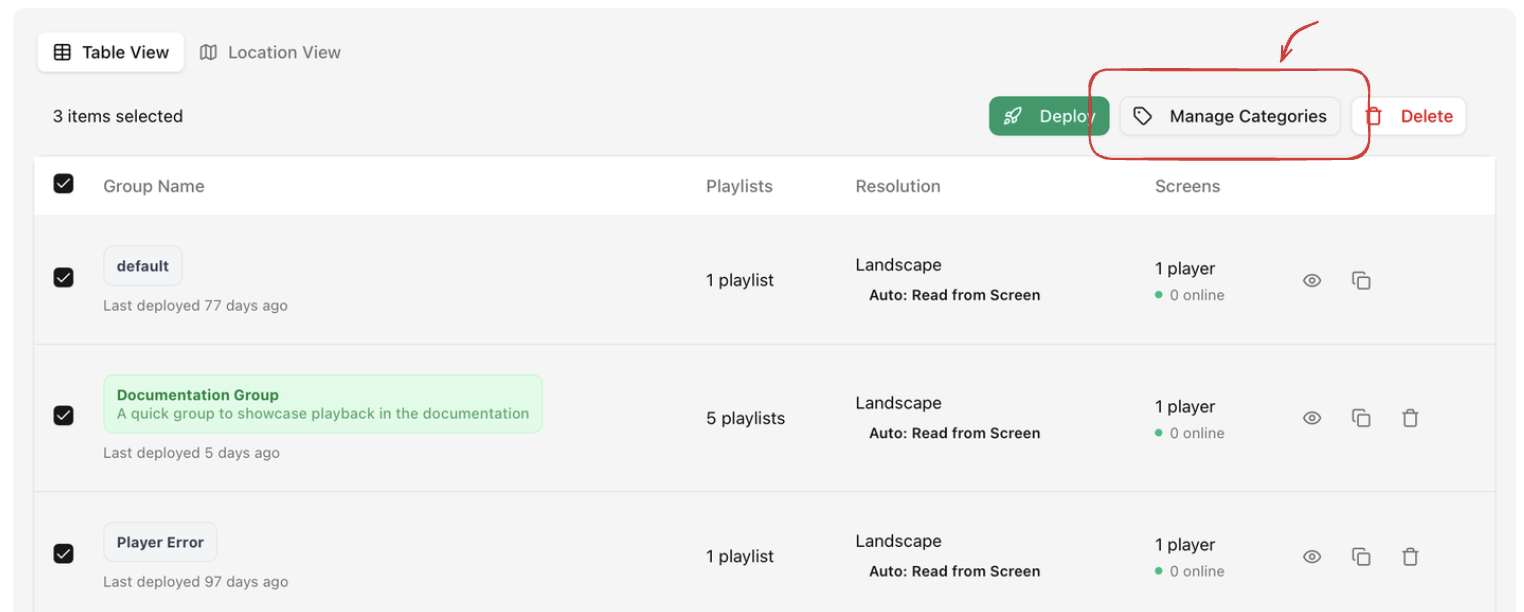Image resolution: width=1524 pixels, height=612 pixels.
Task: Deselect the Player Error row checkbox
Action: point(63,553)
